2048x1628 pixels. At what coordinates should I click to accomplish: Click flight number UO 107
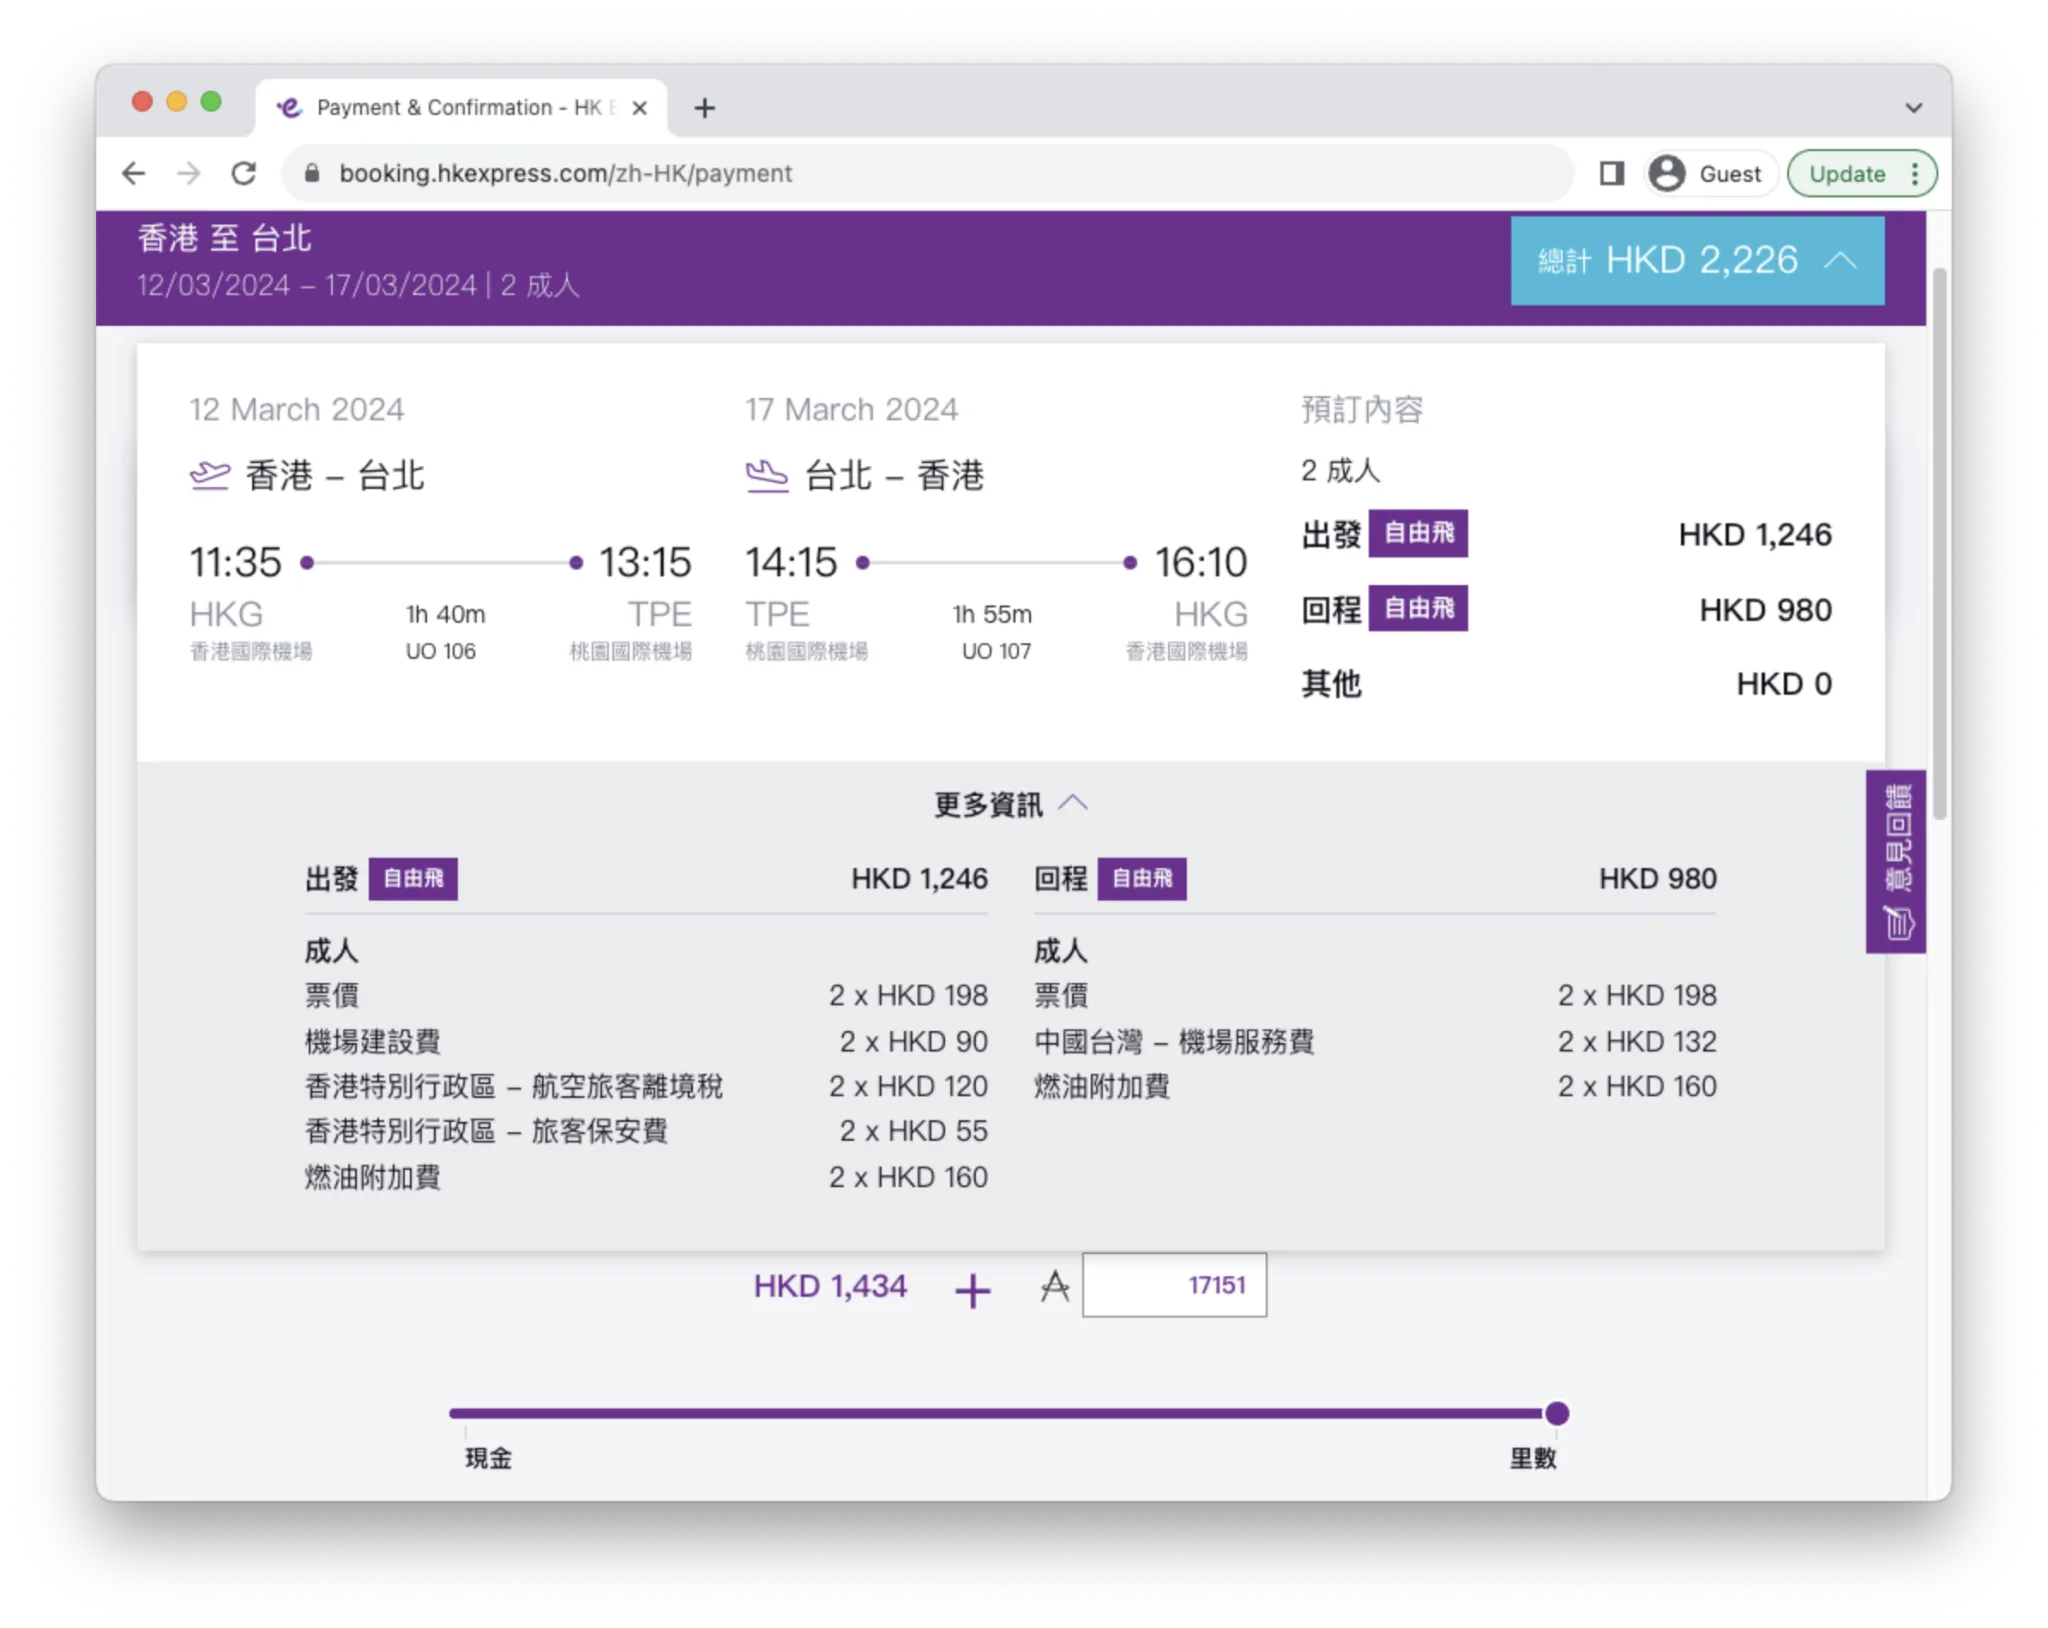point(996,651)
